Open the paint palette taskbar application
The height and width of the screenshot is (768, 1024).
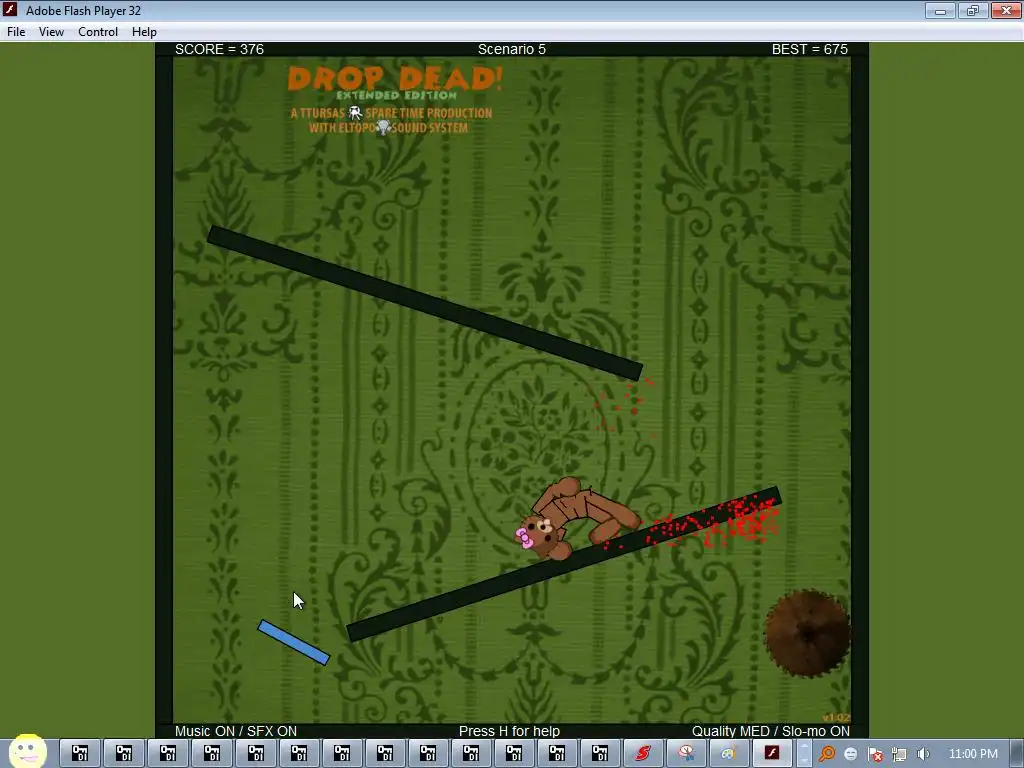click(x=729, y=753)
